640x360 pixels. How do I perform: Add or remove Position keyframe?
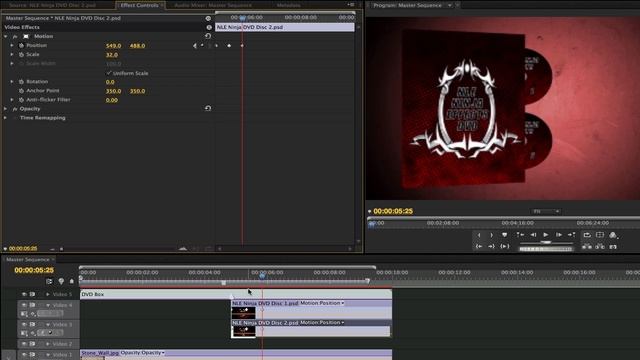(202, 46)
